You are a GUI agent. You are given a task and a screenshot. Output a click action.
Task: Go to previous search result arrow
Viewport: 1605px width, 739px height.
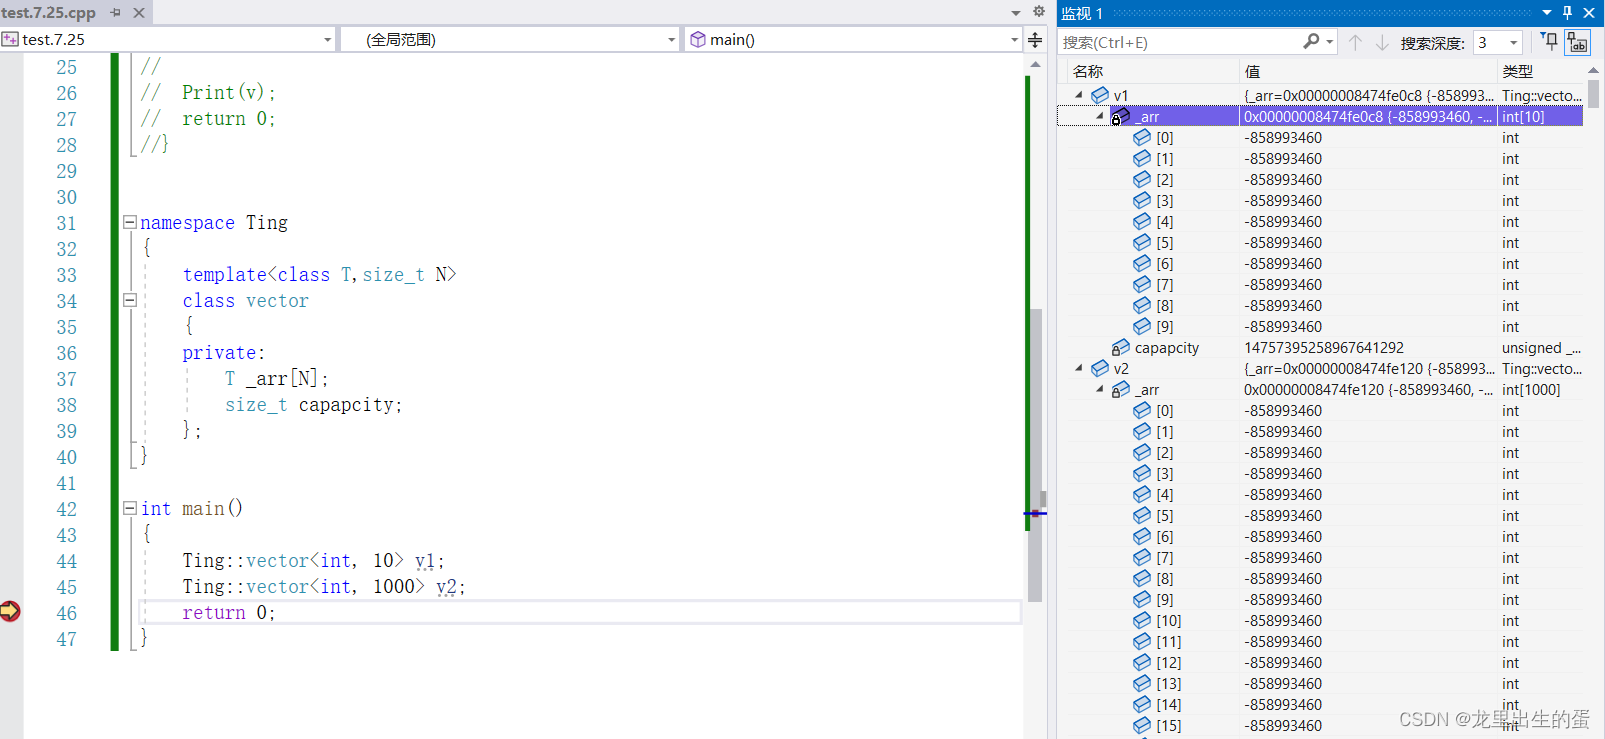coord(1355,42)
